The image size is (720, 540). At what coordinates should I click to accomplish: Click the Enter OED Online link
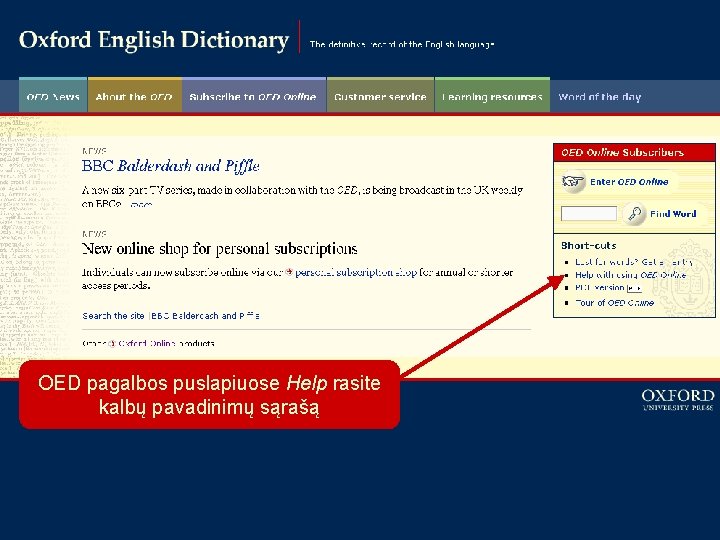click(629, 182)
